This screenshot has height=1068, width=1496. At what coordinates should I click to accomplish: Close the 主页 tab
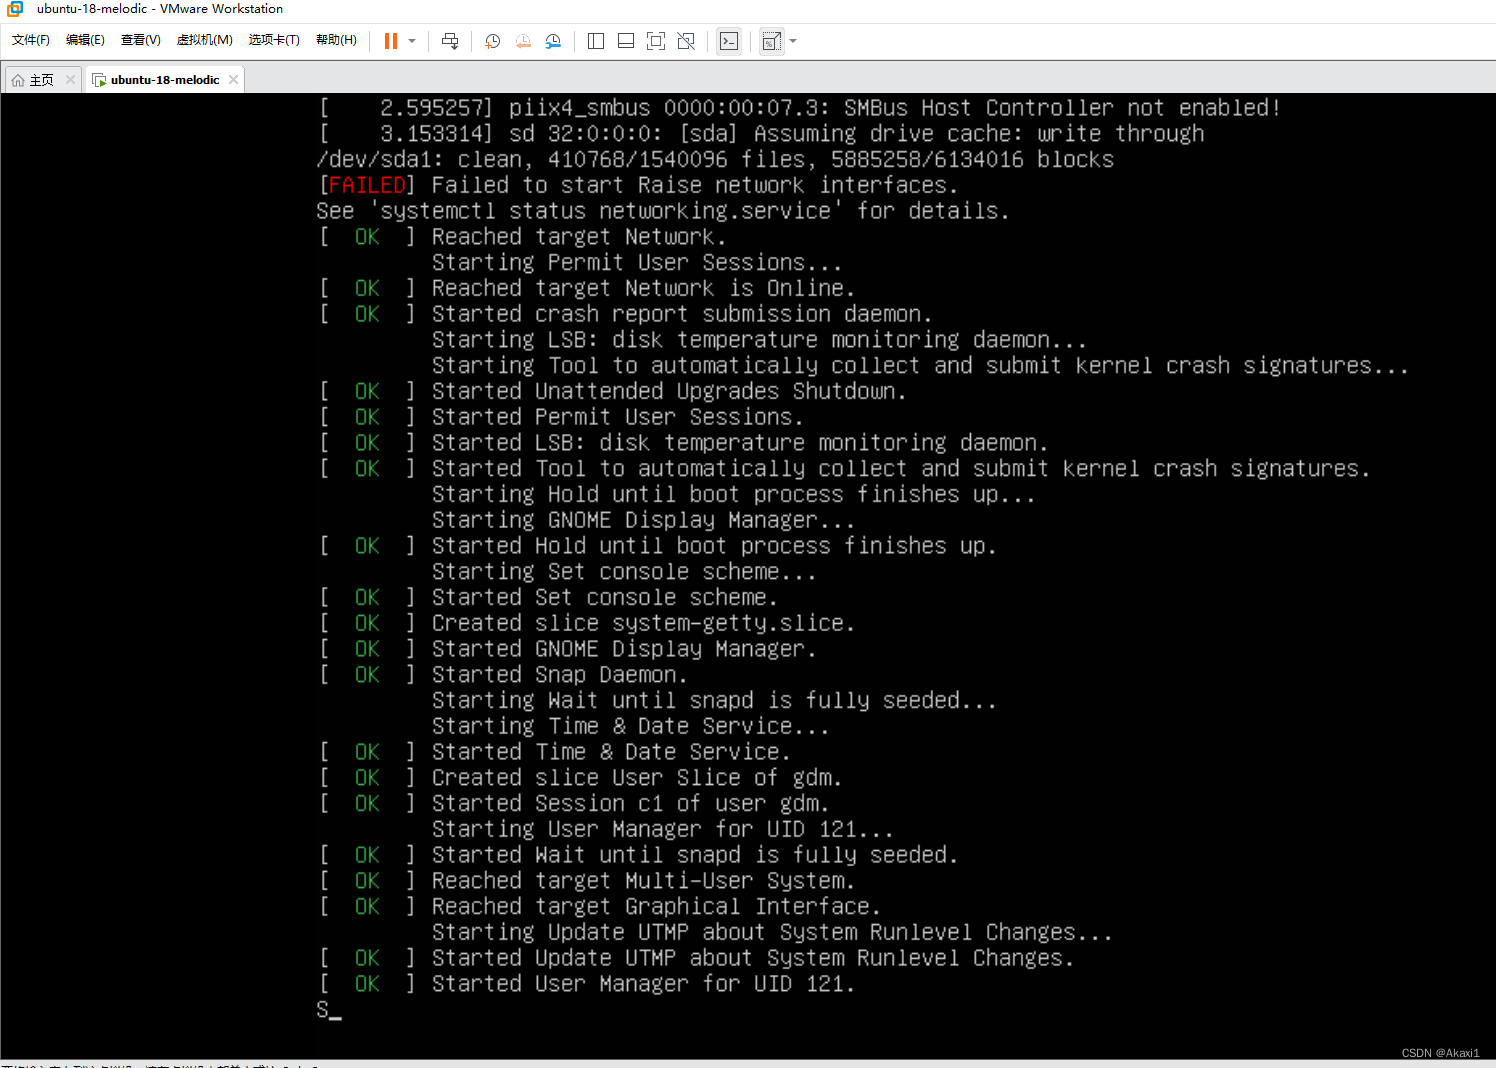coord(70,80)
